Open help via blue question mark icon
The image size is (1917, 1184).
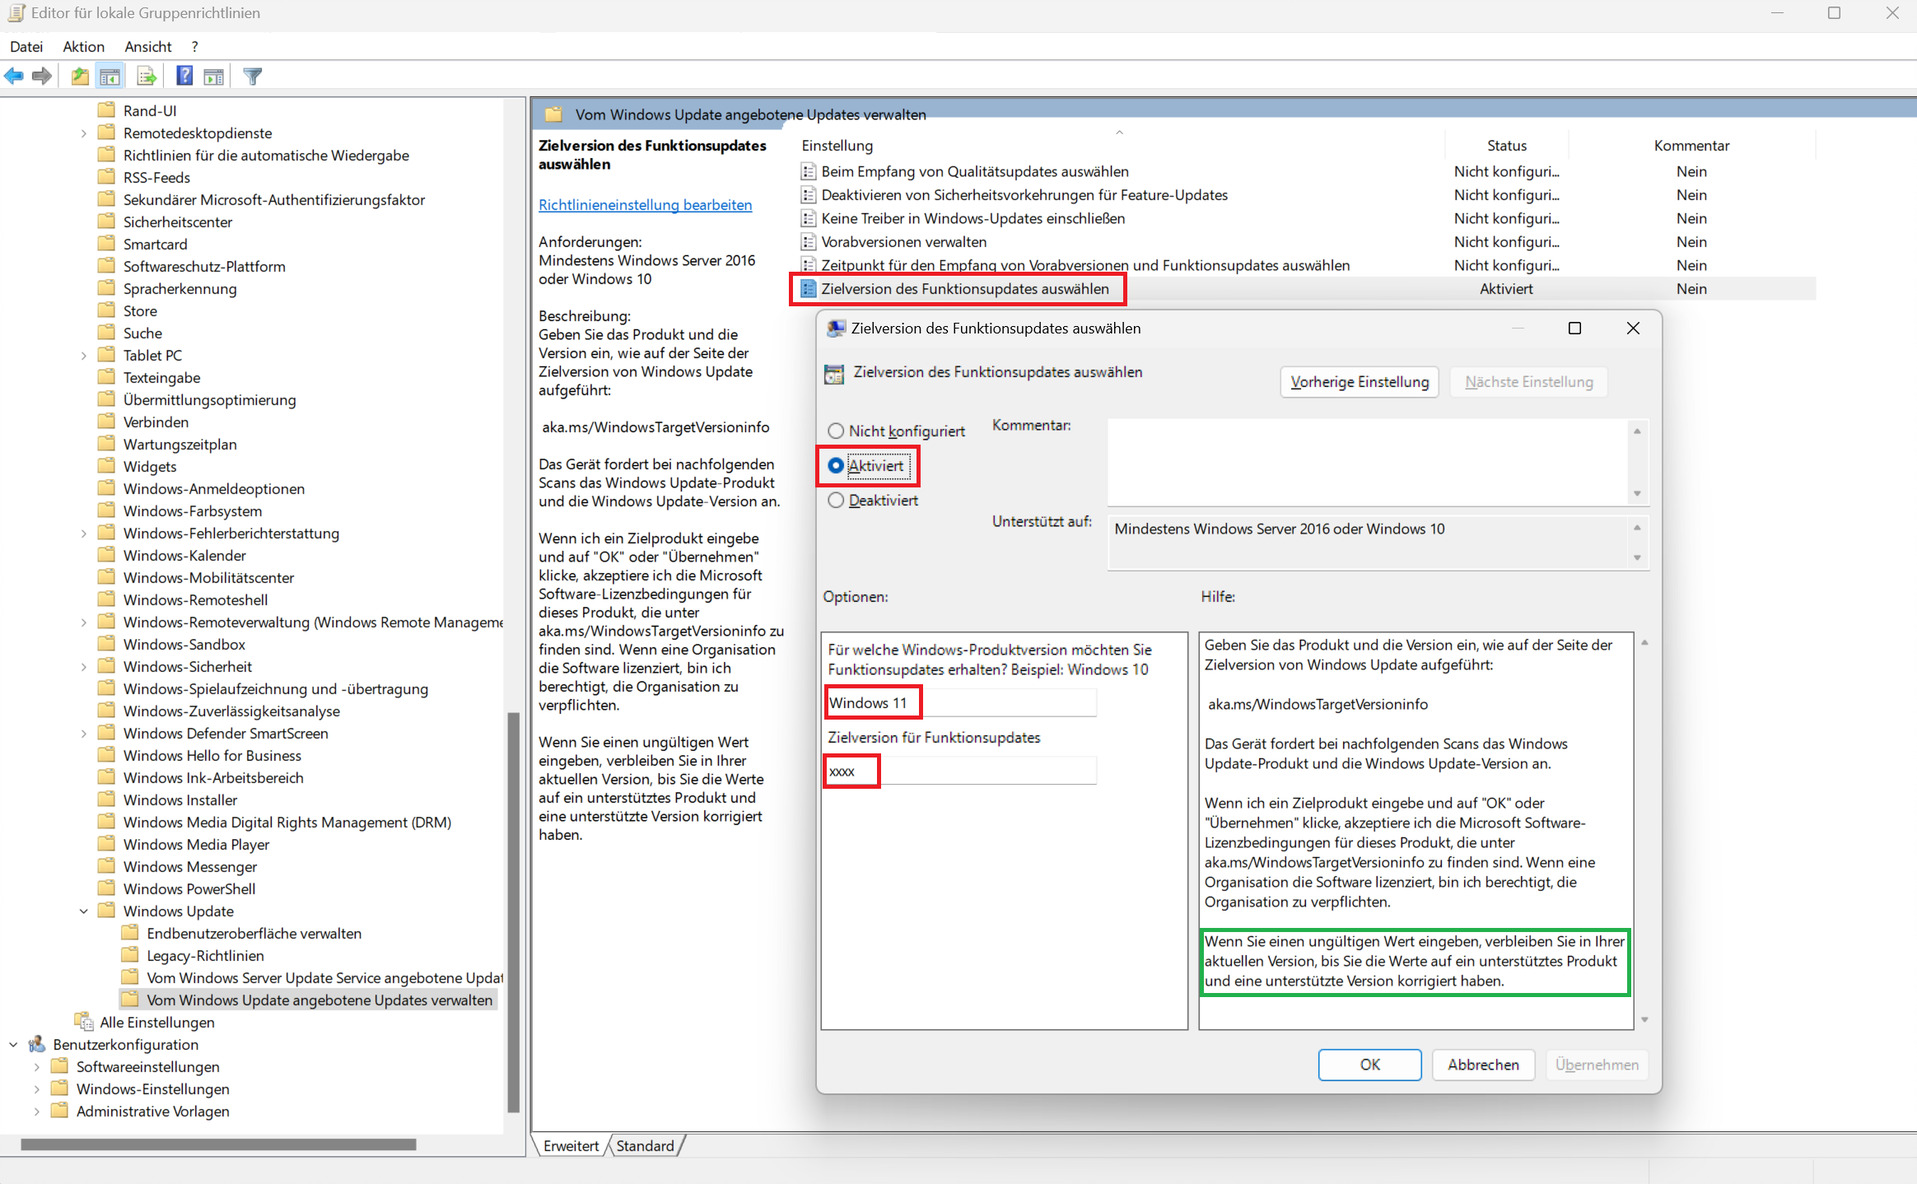tap(184, 76)
